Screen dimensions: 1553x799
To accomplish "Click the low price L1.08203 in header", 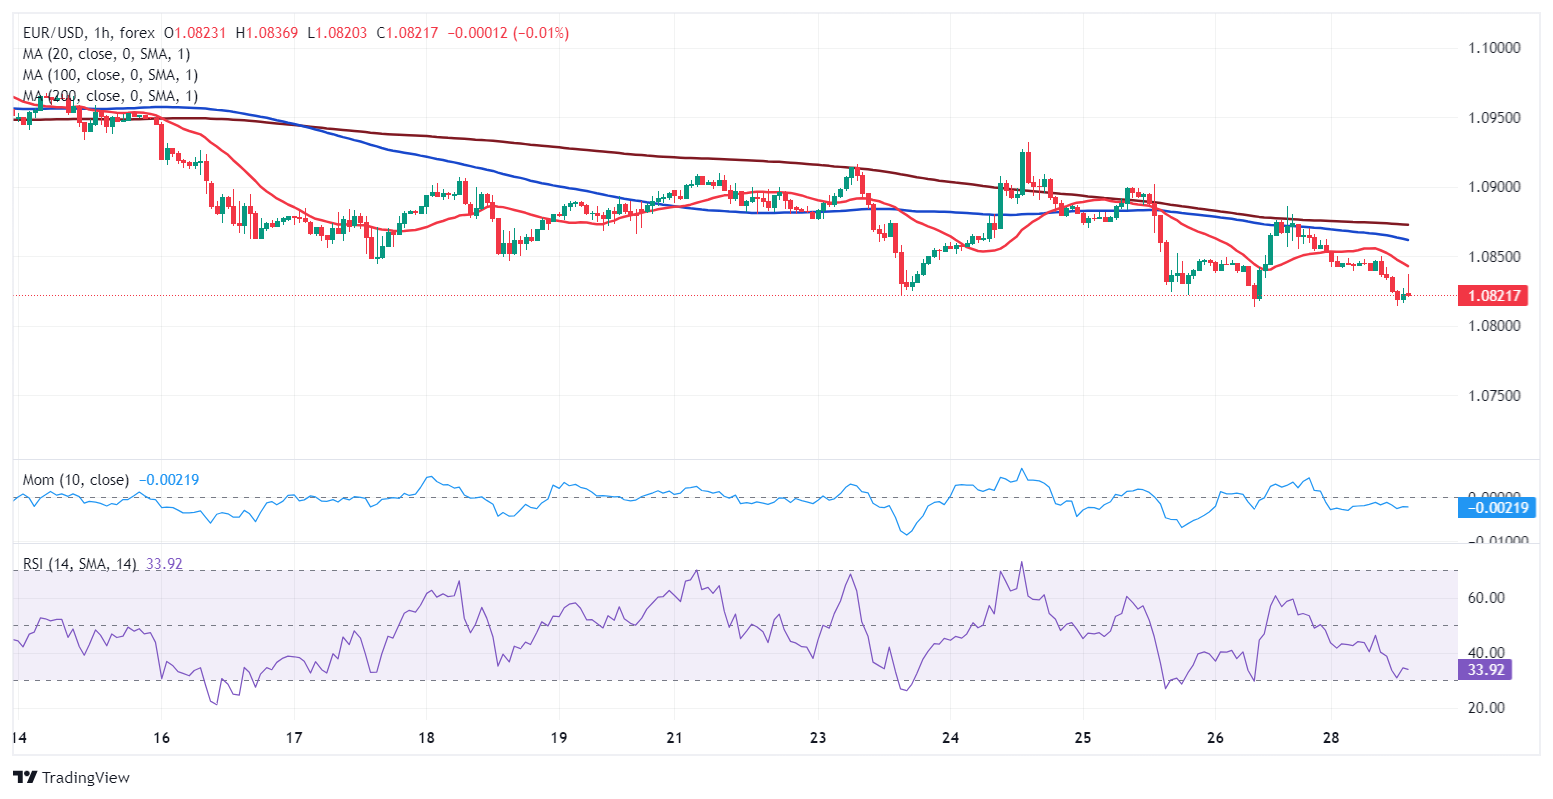I will [x=339, y=33].
